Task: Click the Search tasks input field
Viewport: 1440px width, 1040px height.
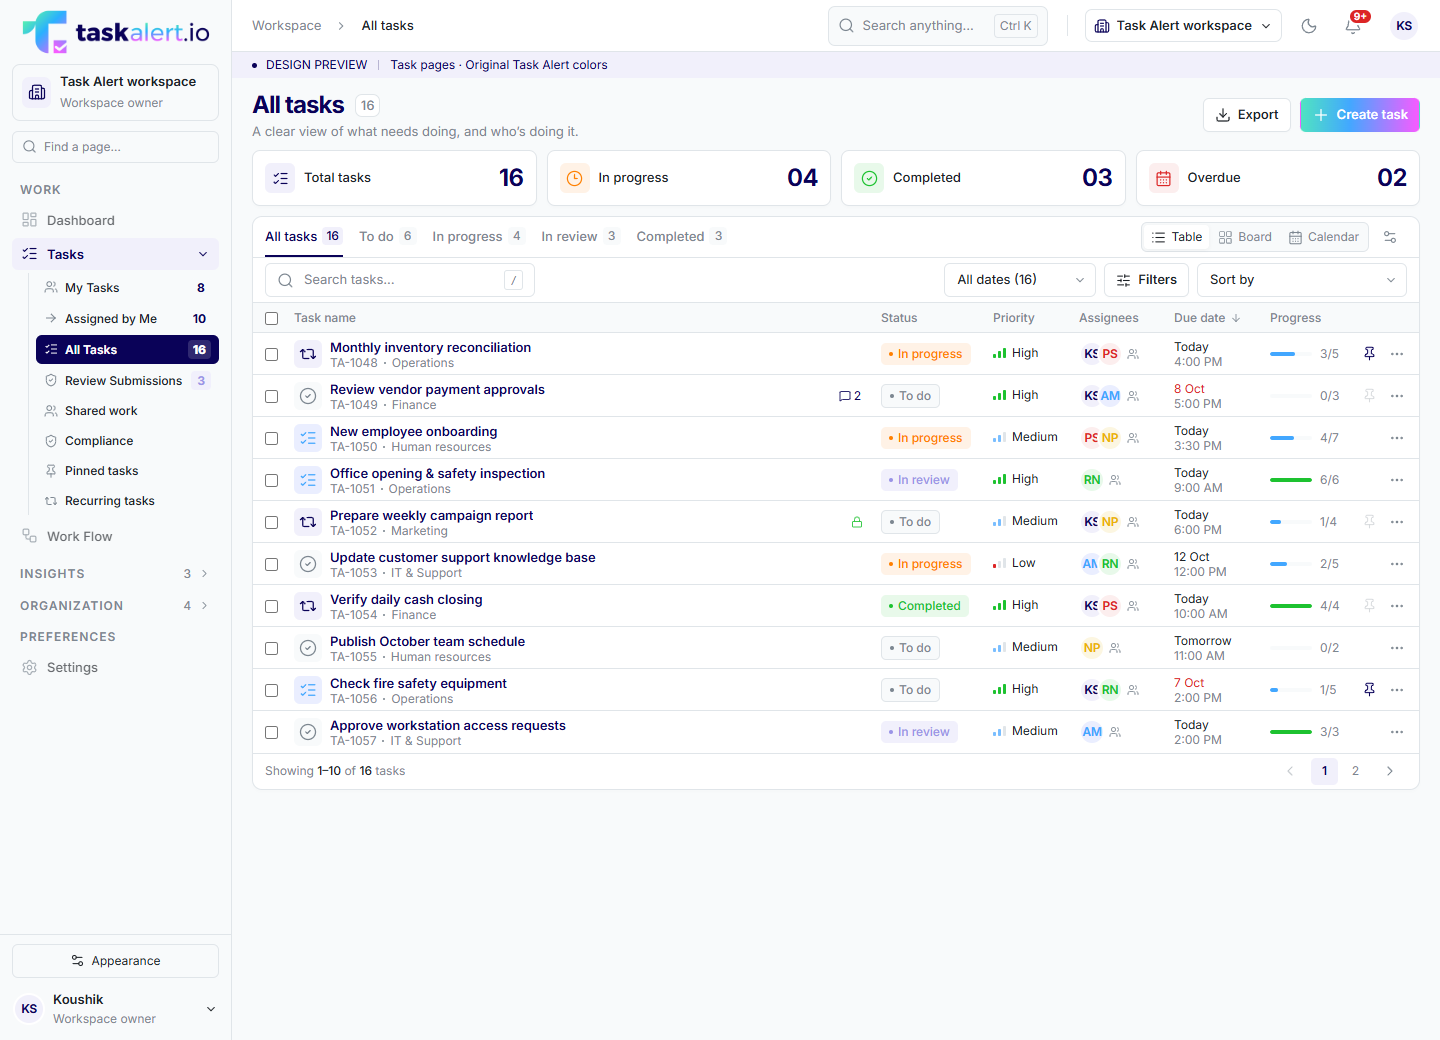Action: click(400, 280)
